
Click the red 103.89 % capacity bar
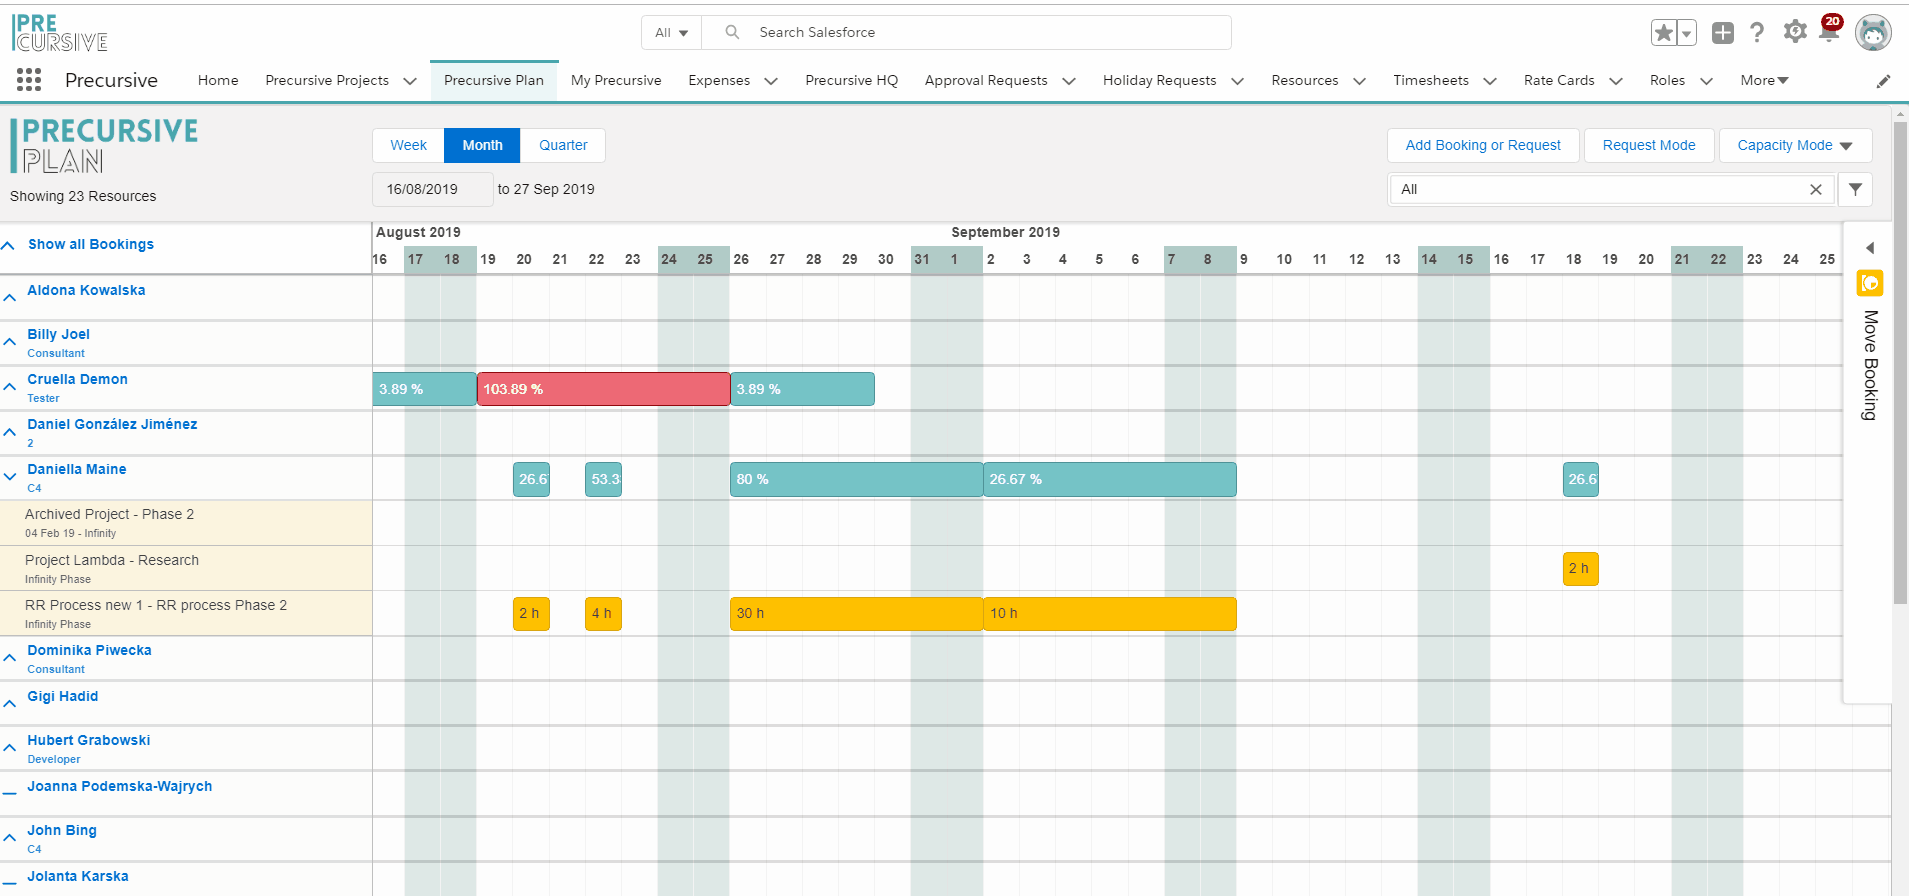coord(603,389)
